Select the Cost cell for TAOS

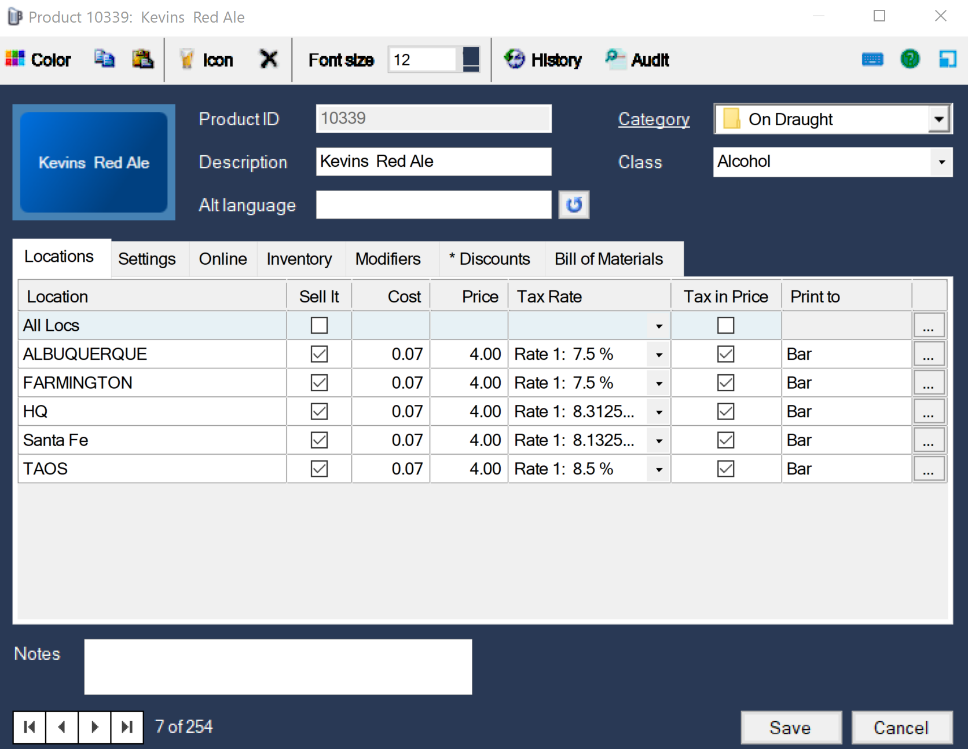(391, 469)
